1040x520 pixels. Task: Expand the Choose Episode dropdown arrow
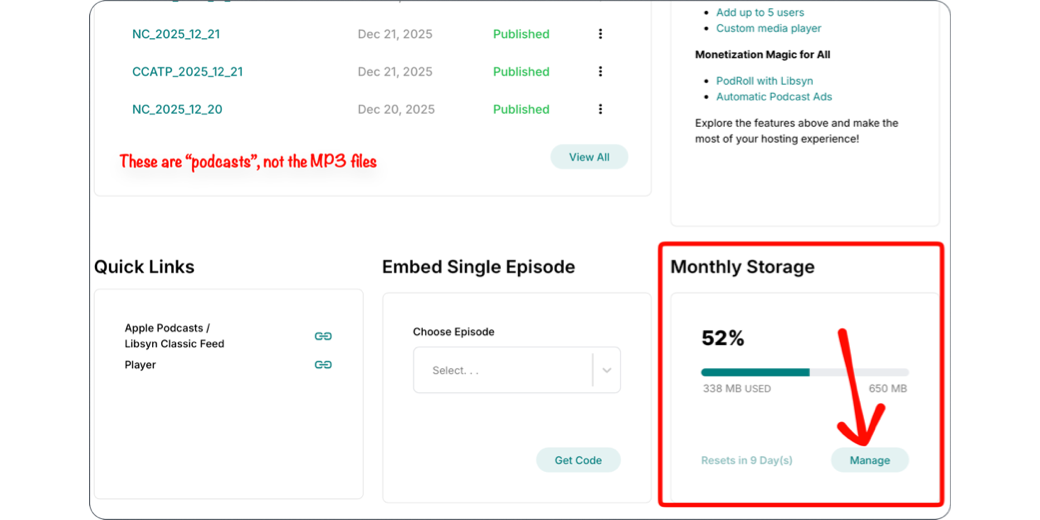(606, 370)
